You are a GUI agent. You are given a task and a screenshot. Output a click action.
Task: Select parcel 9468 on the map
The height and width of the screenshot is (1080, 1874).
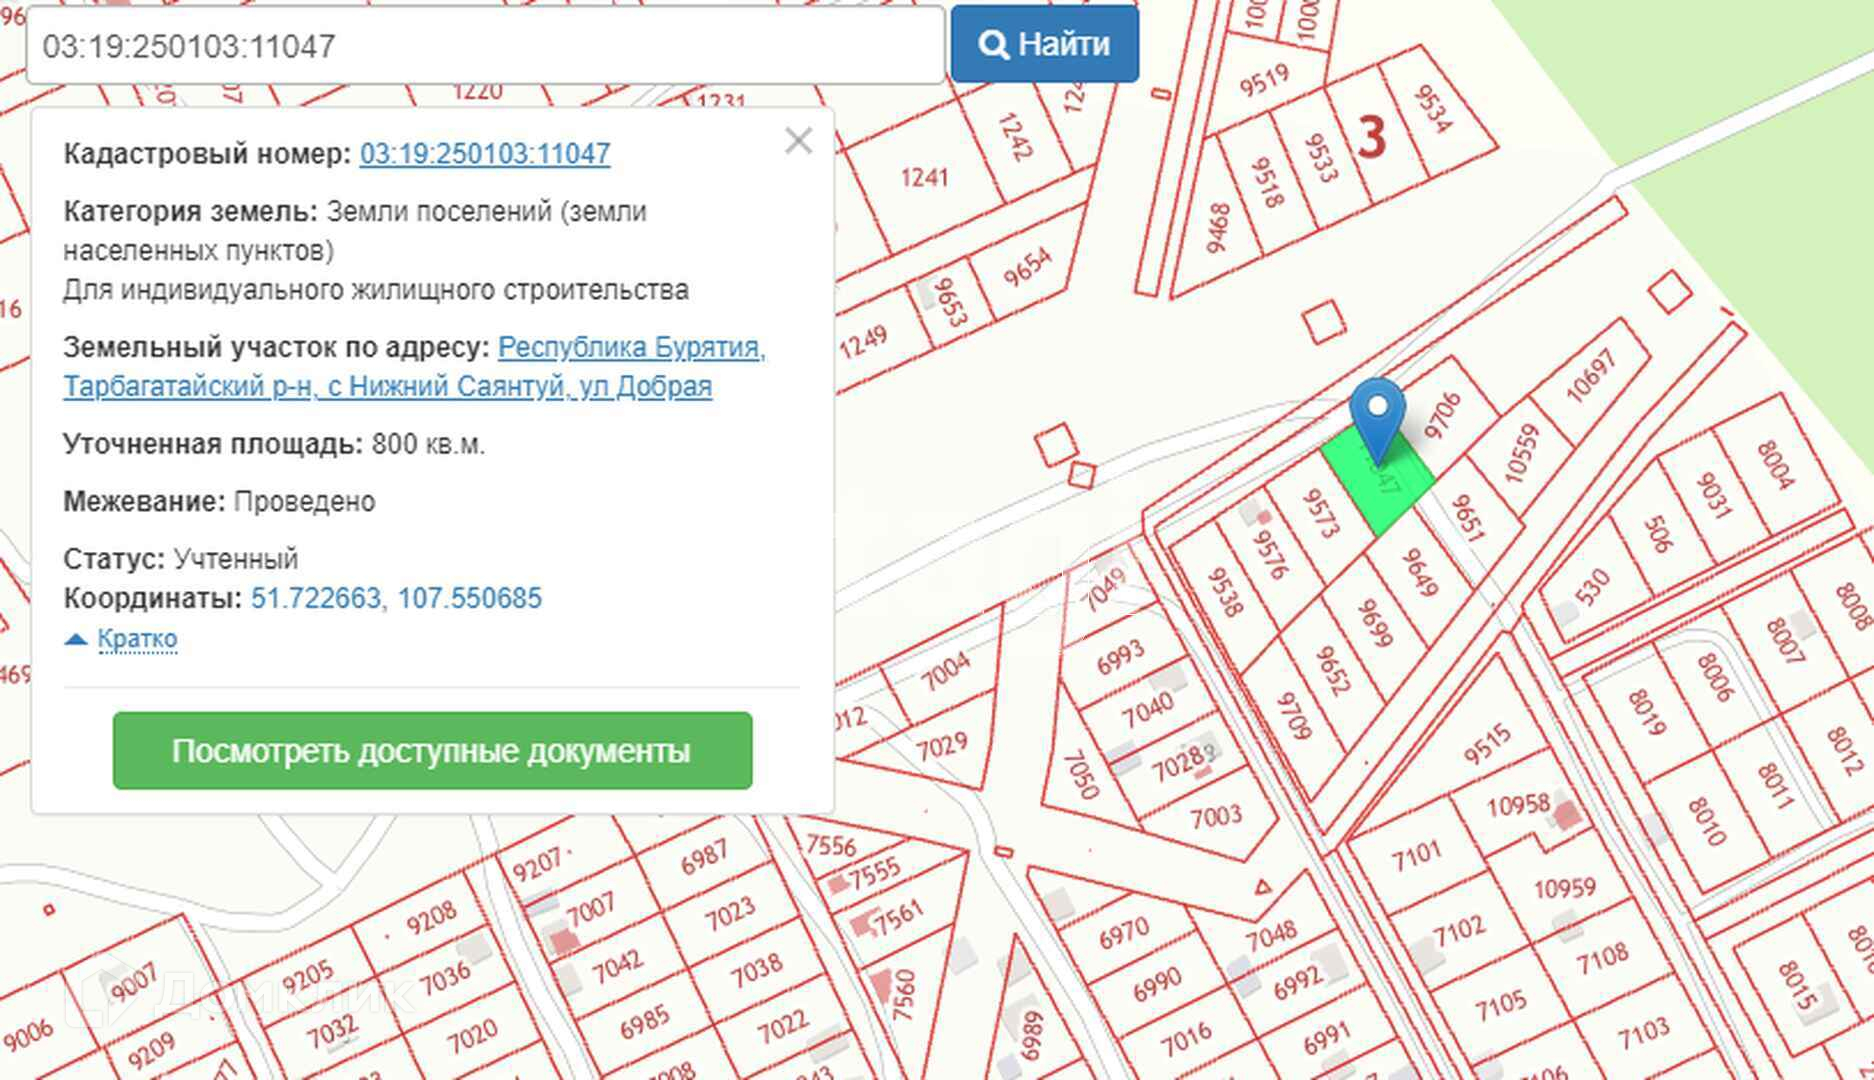1218,228
